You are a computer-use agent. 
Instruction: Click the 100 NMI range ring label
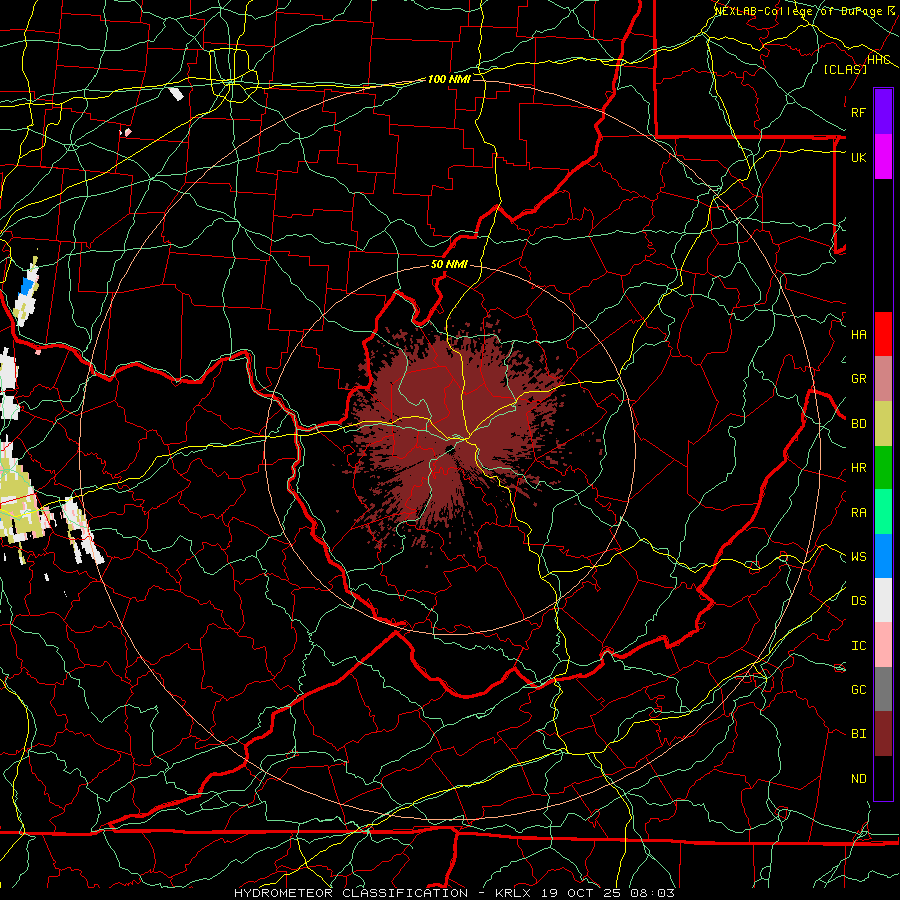click(449, 79)
